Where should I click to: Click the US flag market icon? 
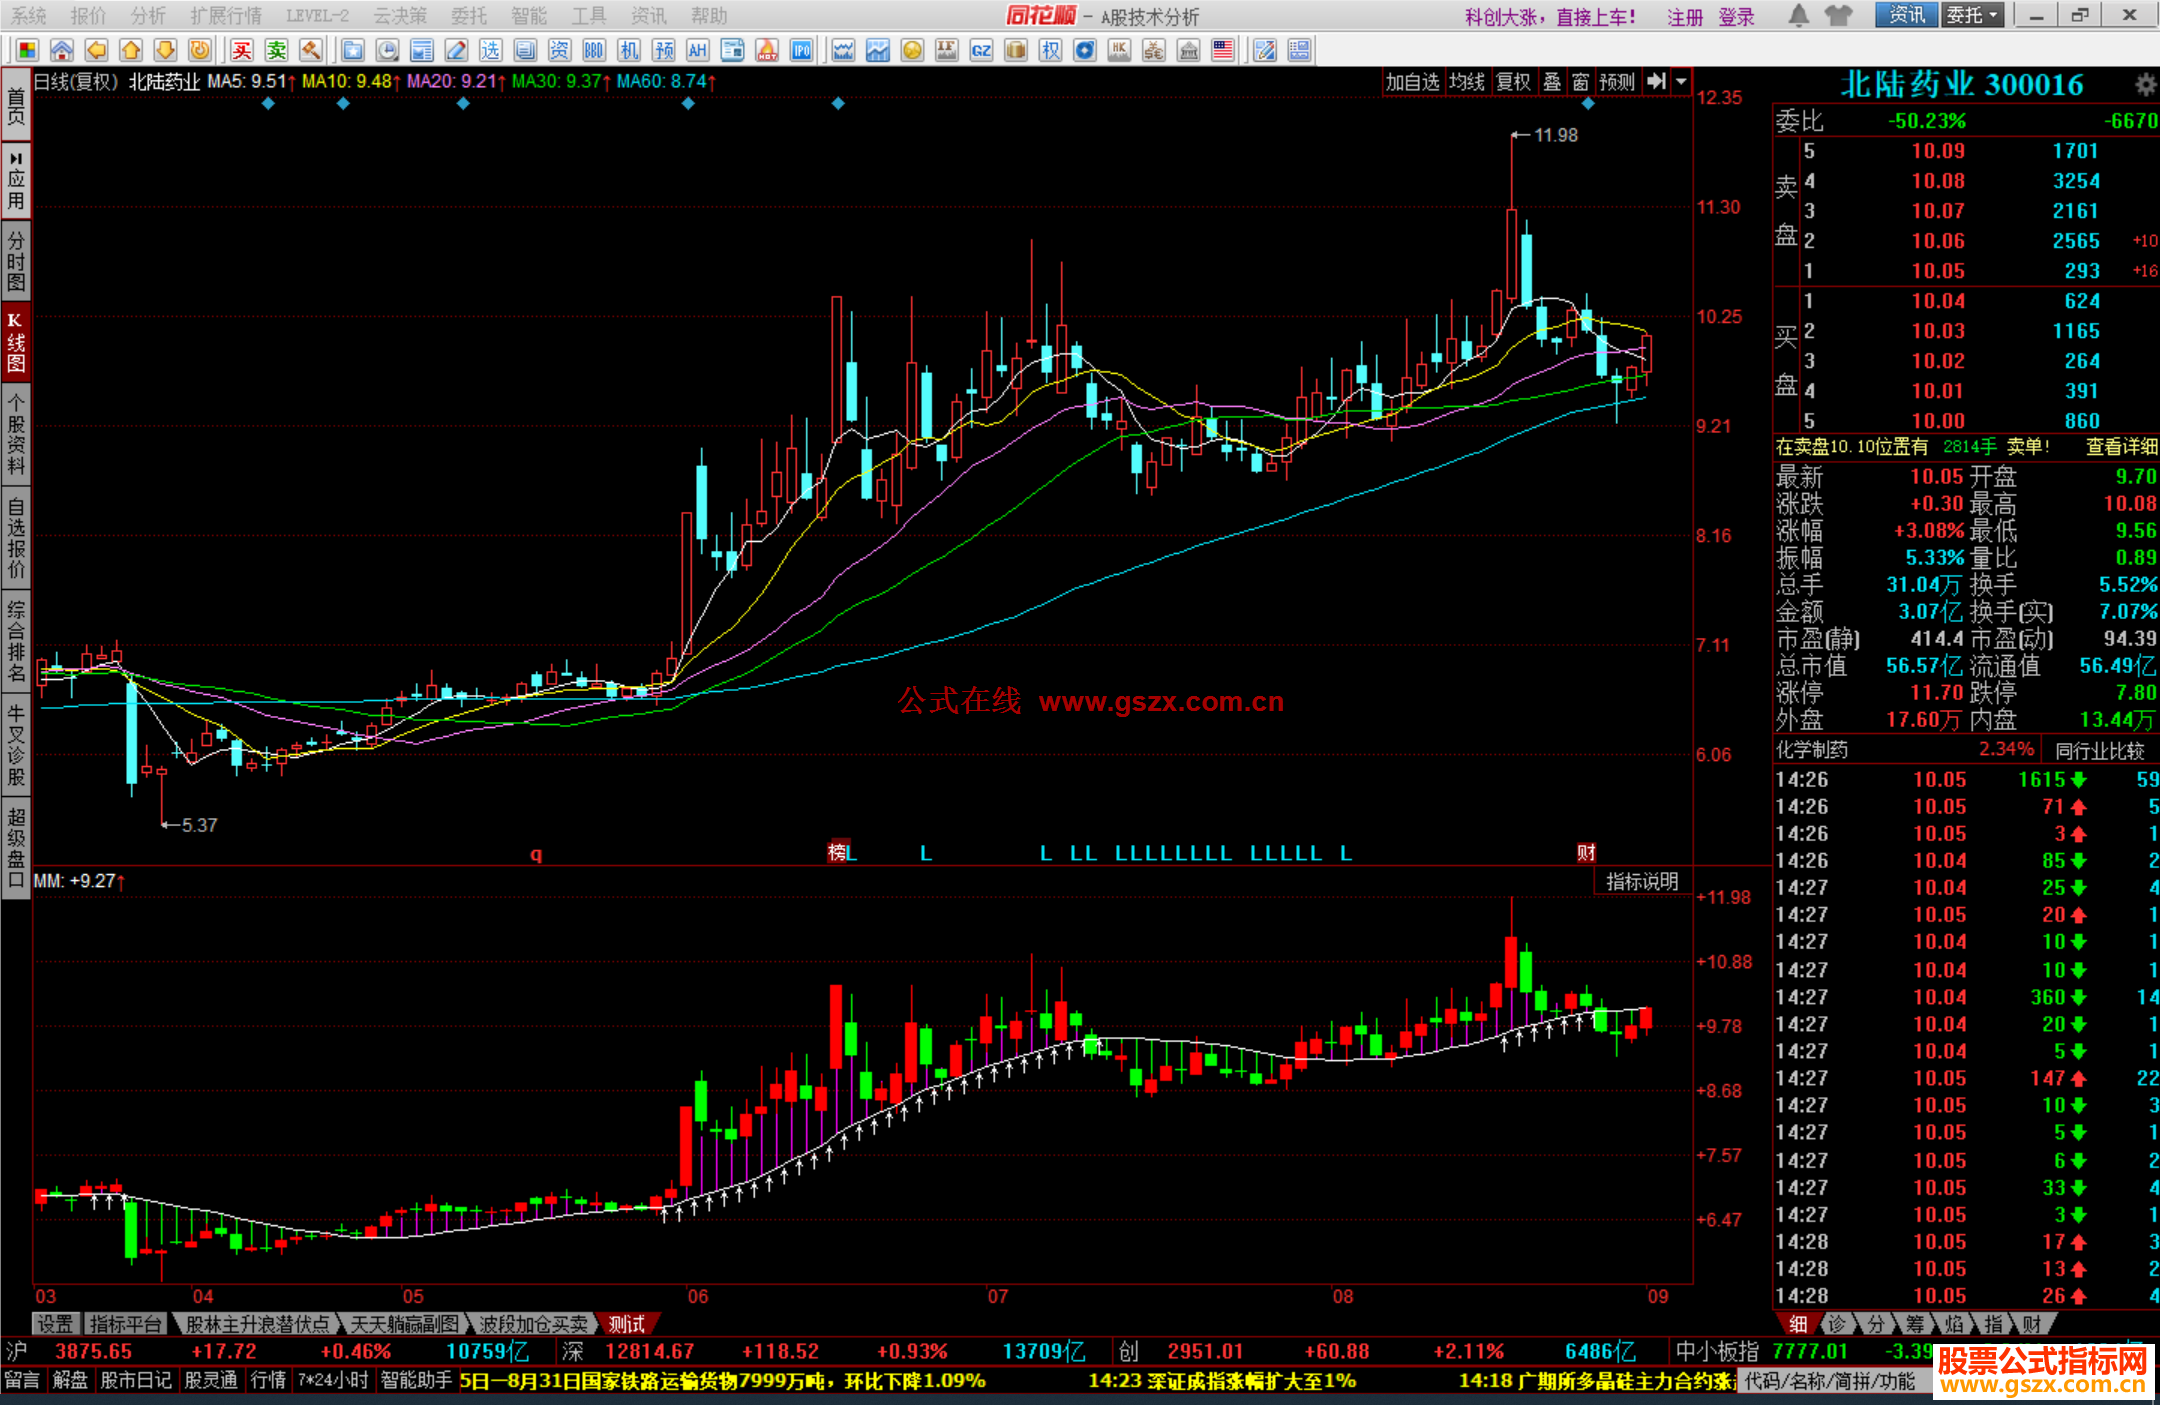(x=1223, y=51)
